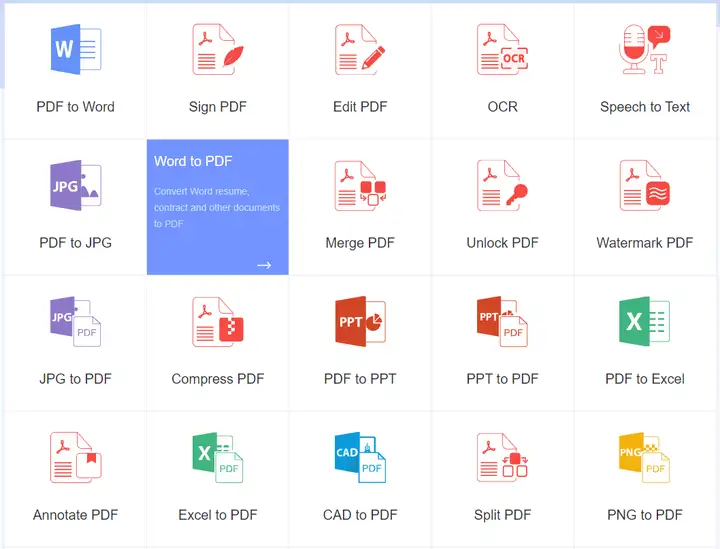Click the PDF to JPG label
The image size is (720, 549).
[x=76, y=242]
